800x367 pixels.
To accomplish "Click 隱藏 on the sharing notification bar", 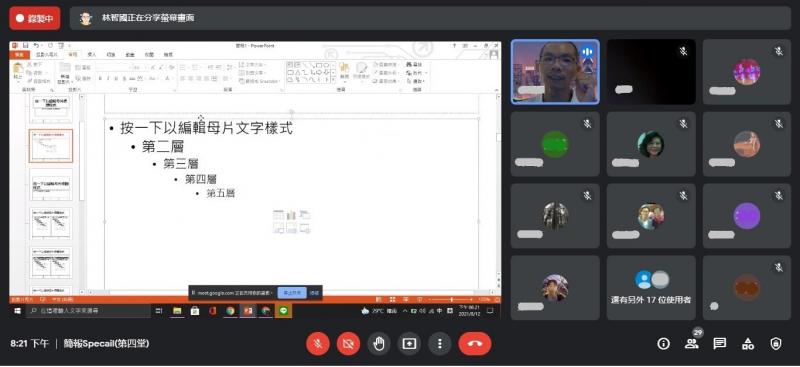I will click(x=314, y=293).
